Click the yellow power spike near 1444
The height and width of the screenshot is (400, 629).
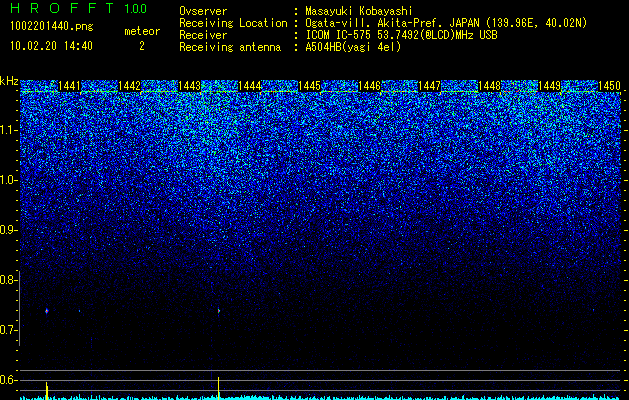(219, 388)
